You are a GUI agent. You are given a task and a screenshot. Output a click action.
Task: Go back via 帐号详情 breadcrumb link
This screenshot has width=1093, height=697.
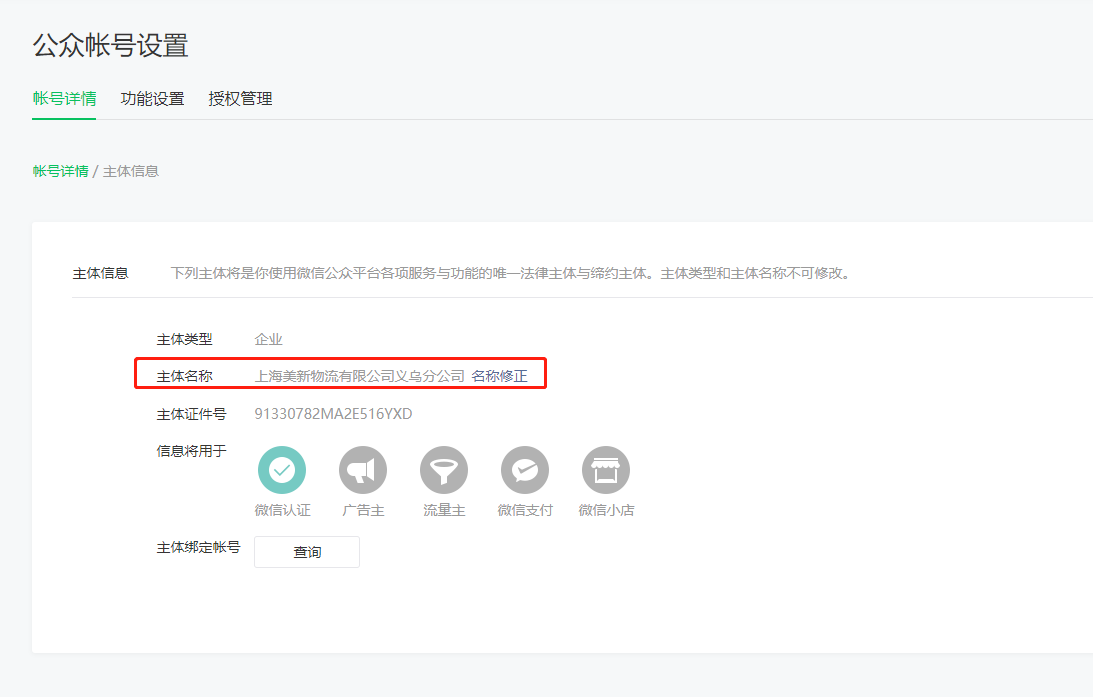[x=61, y=171]
